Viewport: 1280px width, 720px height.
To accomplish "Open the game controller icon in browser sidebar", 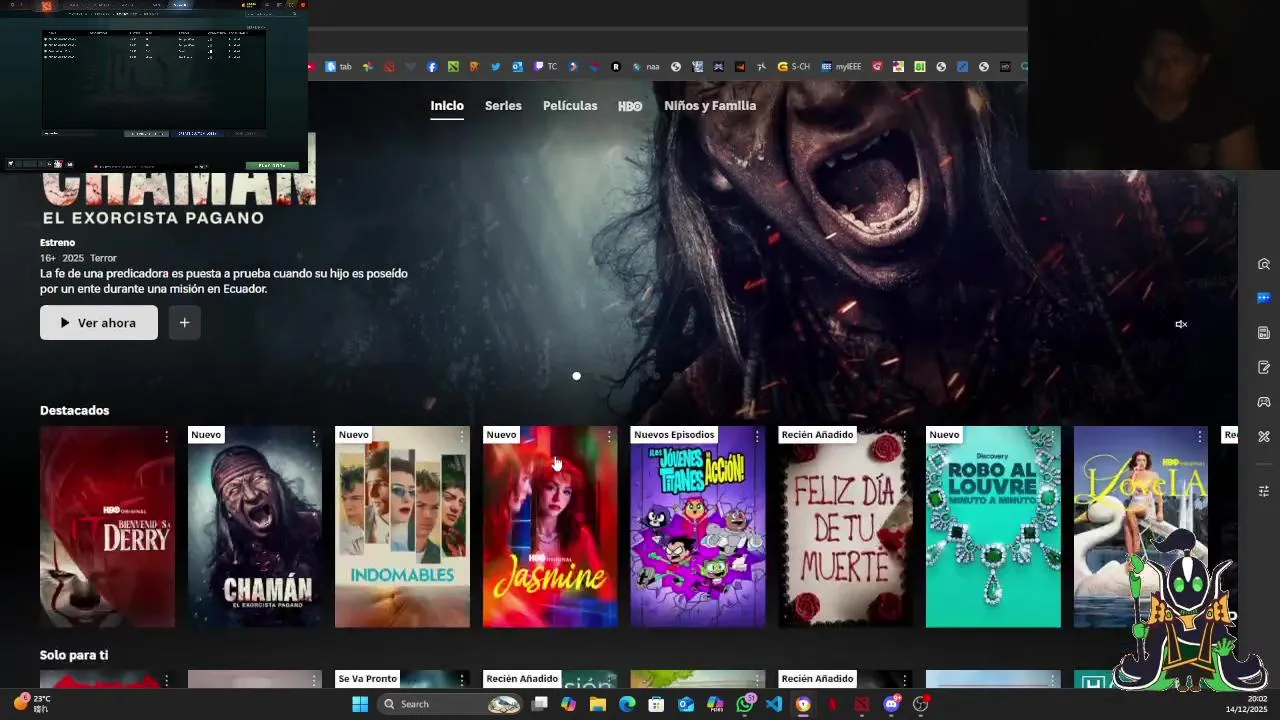I will [x=1264, y=402].
